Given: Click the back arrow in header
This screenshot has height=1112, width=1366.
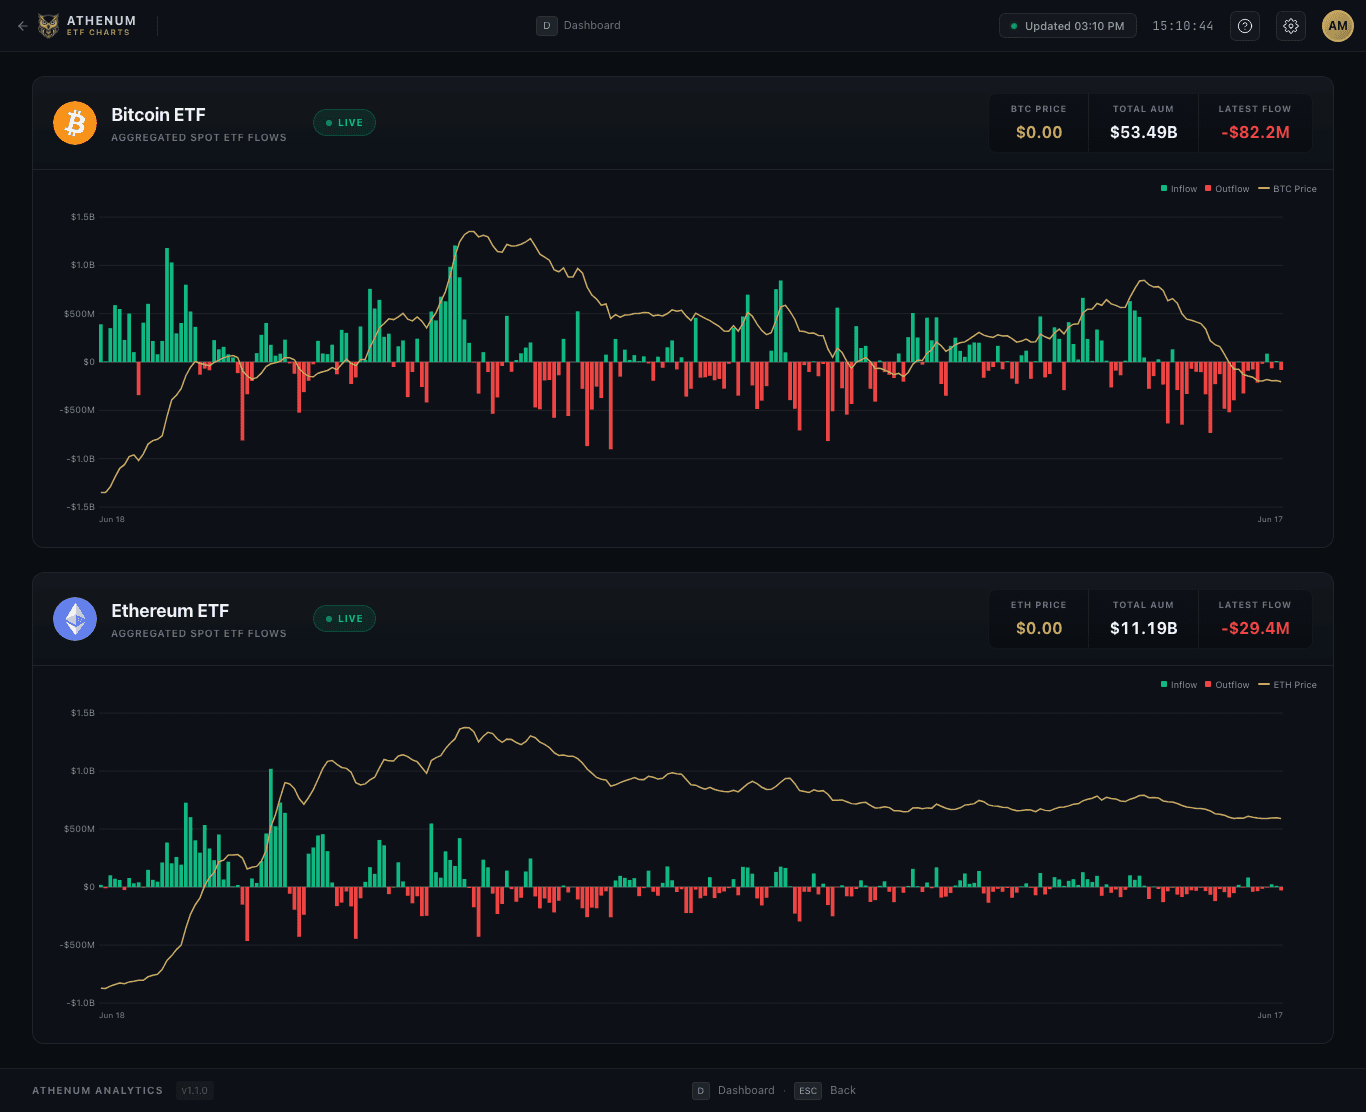Looking at the screenshot, I should click(23, 26).
